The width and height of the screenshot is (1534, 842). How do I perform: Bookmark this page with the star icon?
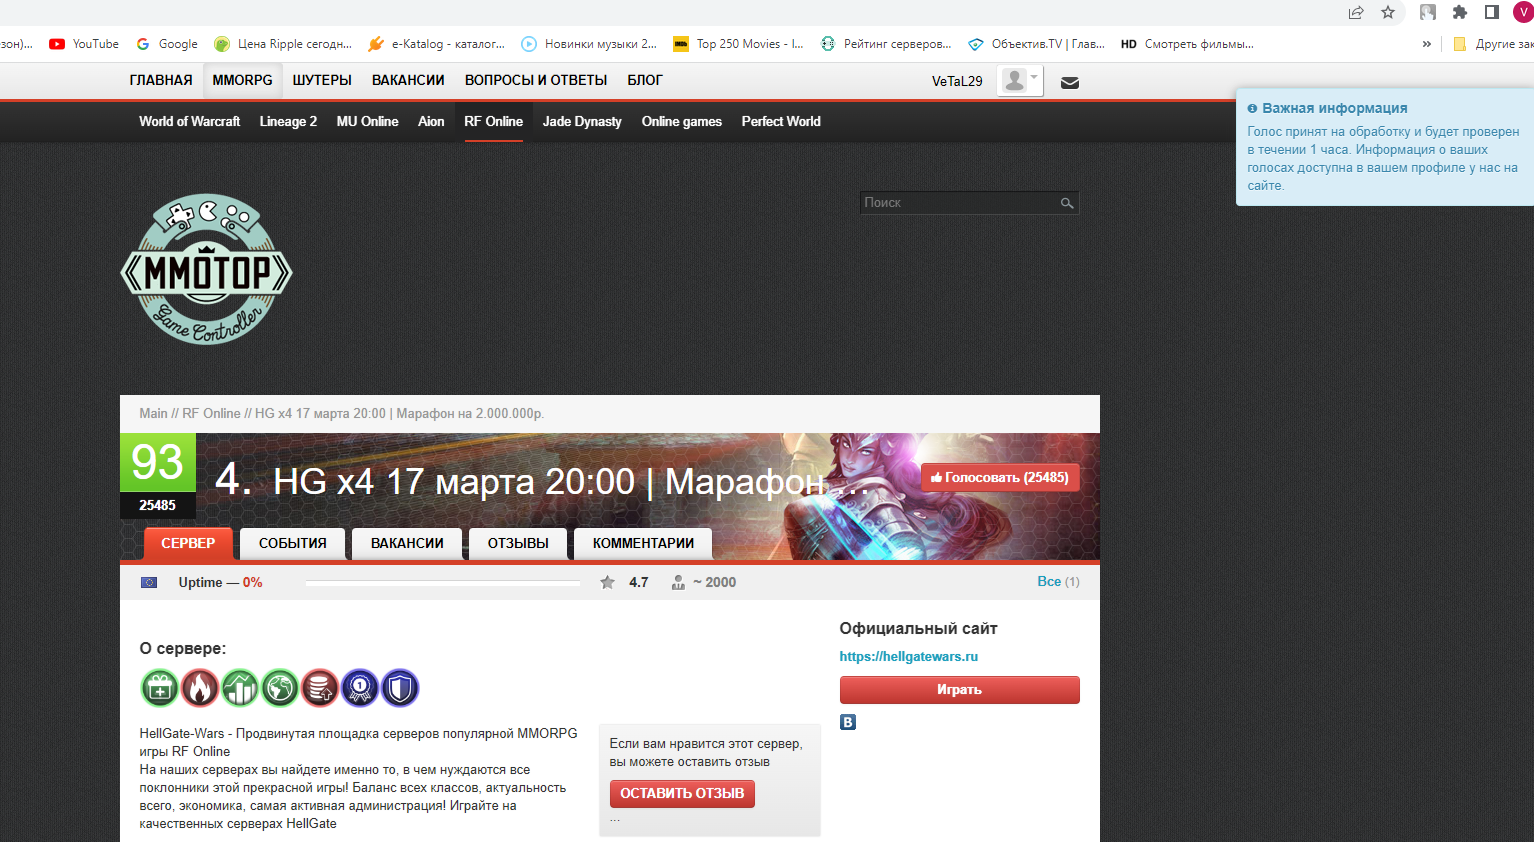click(x=1388, y=12)
